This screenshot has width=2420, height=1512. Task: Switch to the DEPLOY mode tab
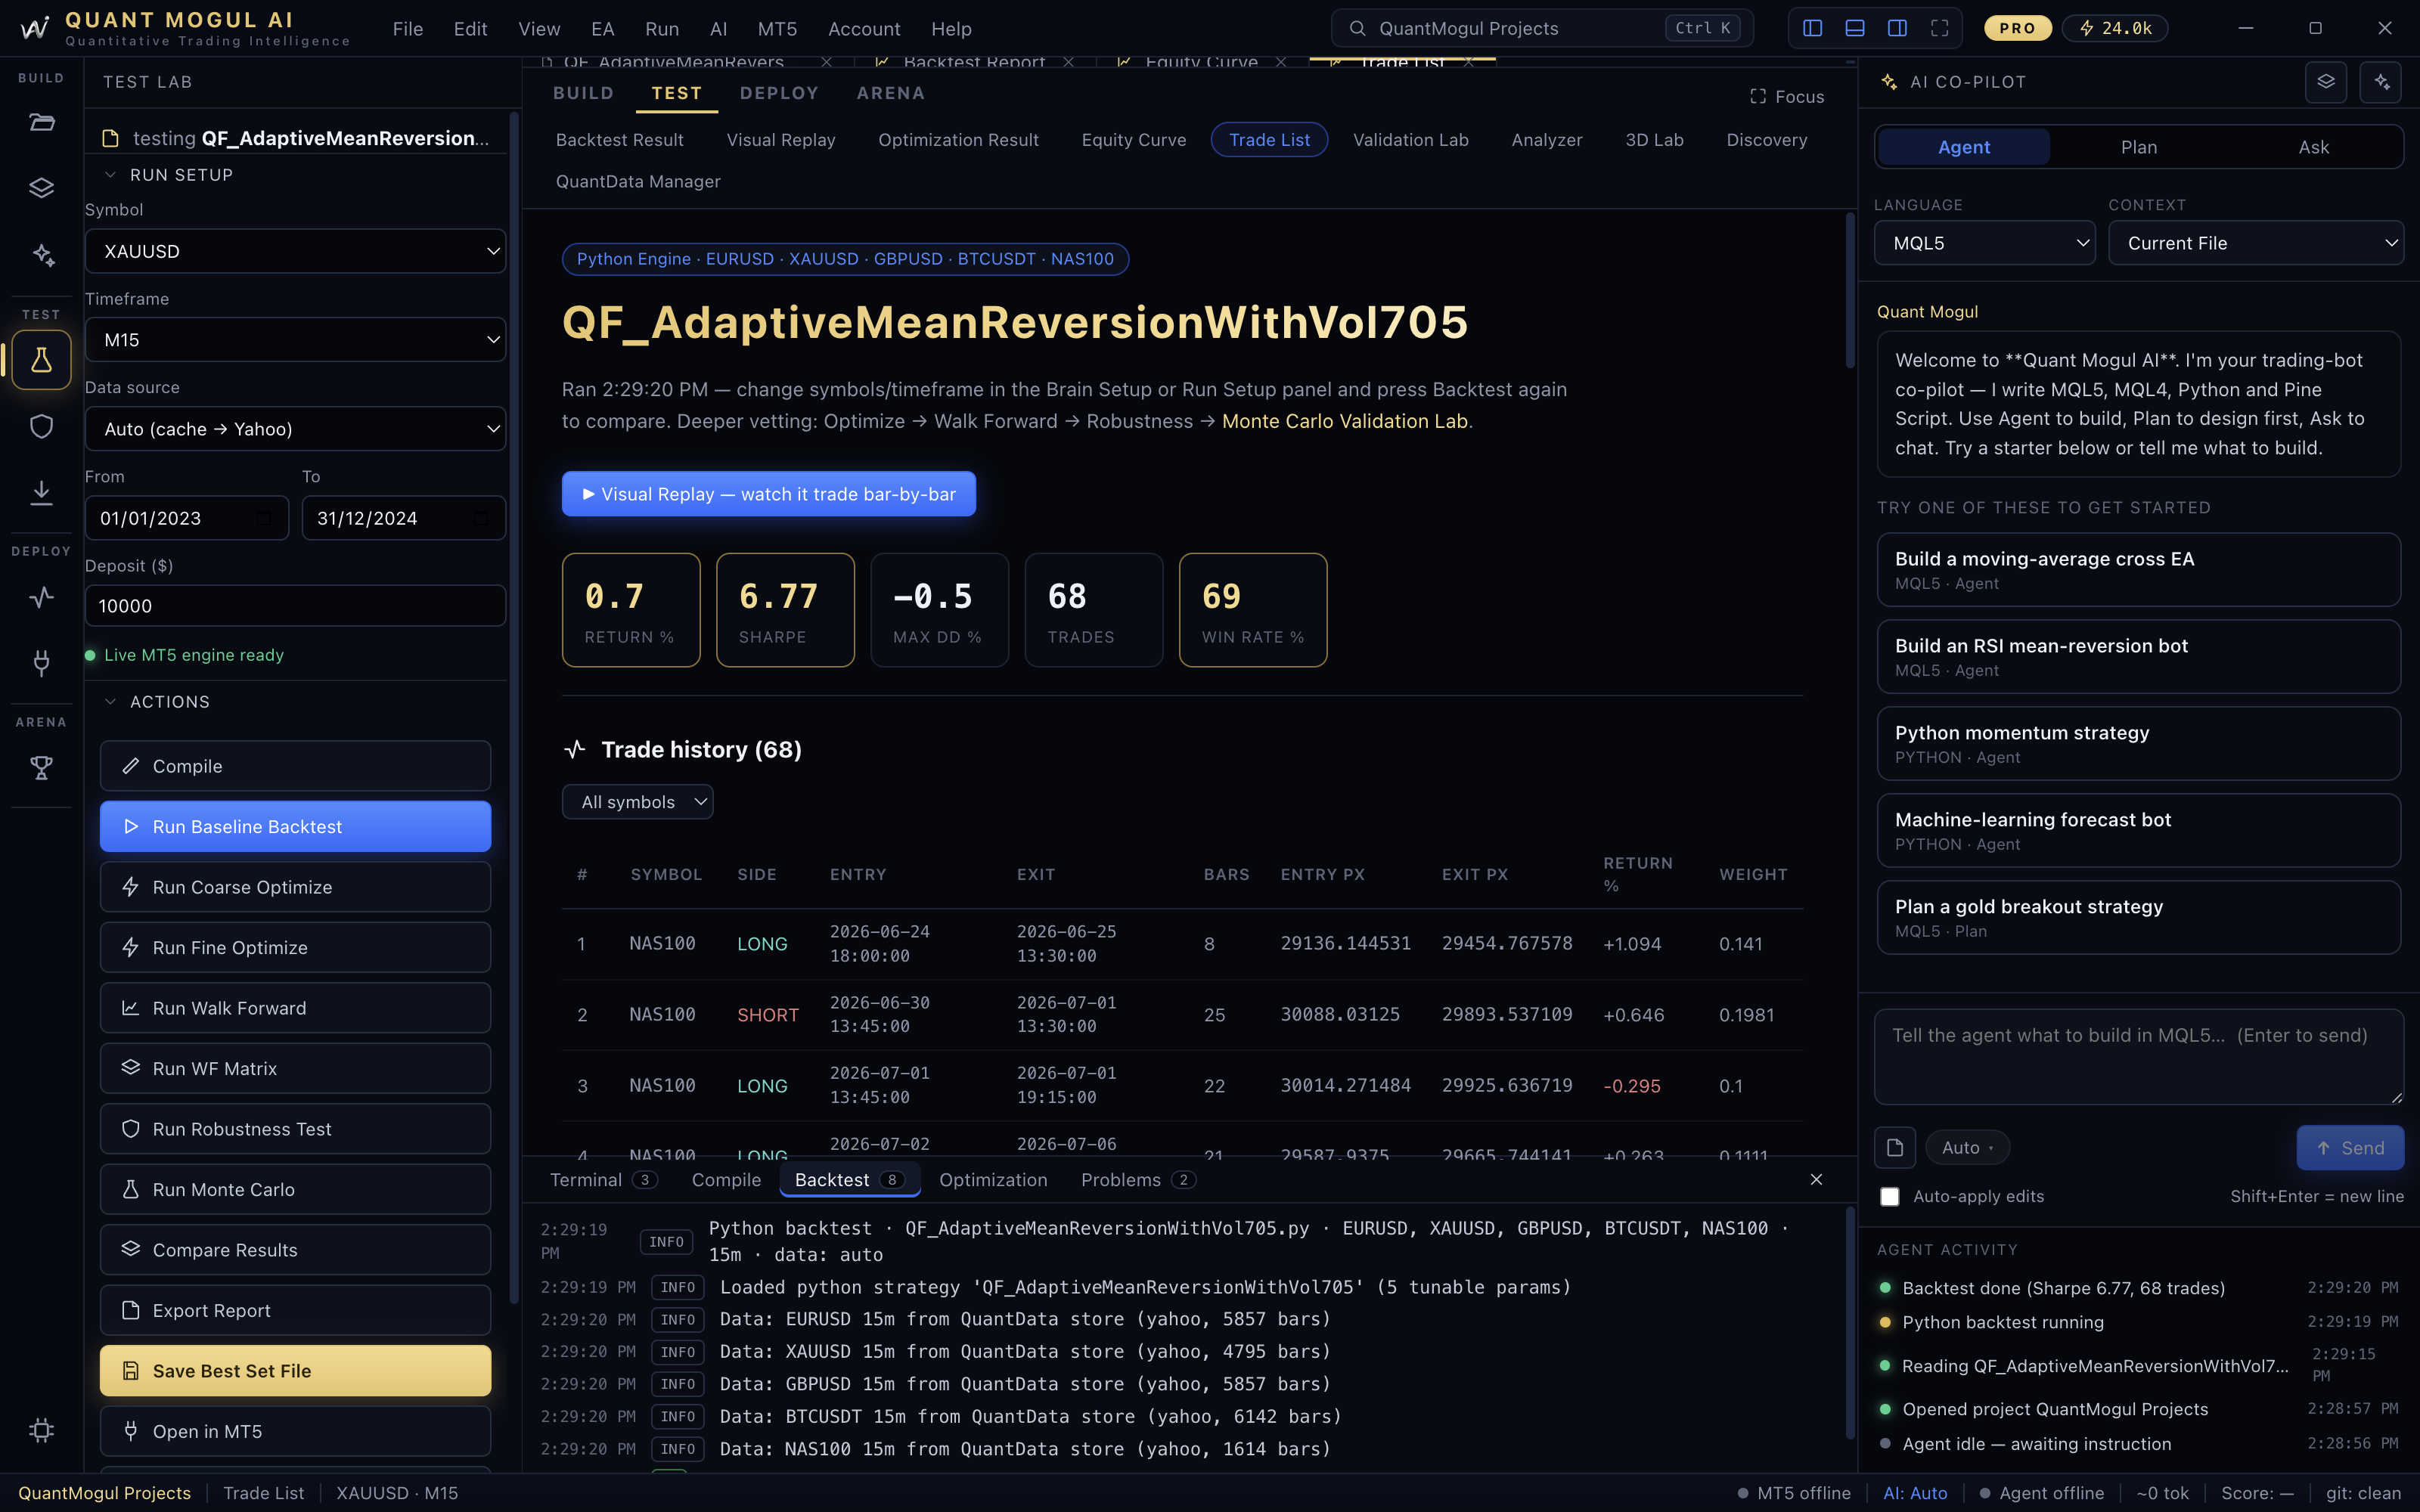click(779, 93)
